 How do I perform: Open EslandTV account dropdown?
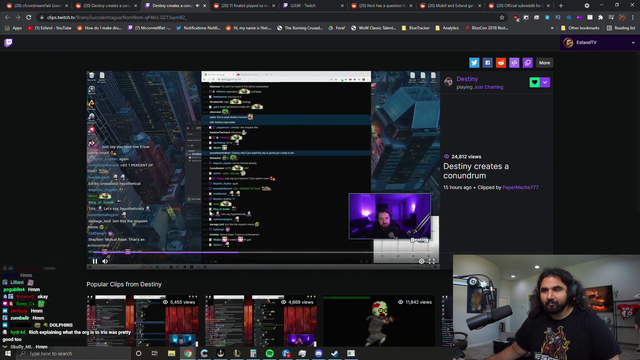(599, 42)
